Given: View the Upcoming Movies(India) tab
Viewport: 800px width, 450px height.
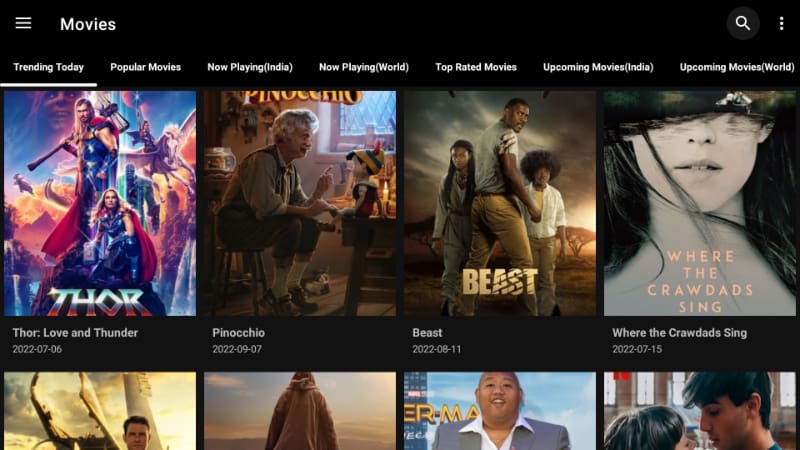Looking at the screenshot, I should pos(598,67).
